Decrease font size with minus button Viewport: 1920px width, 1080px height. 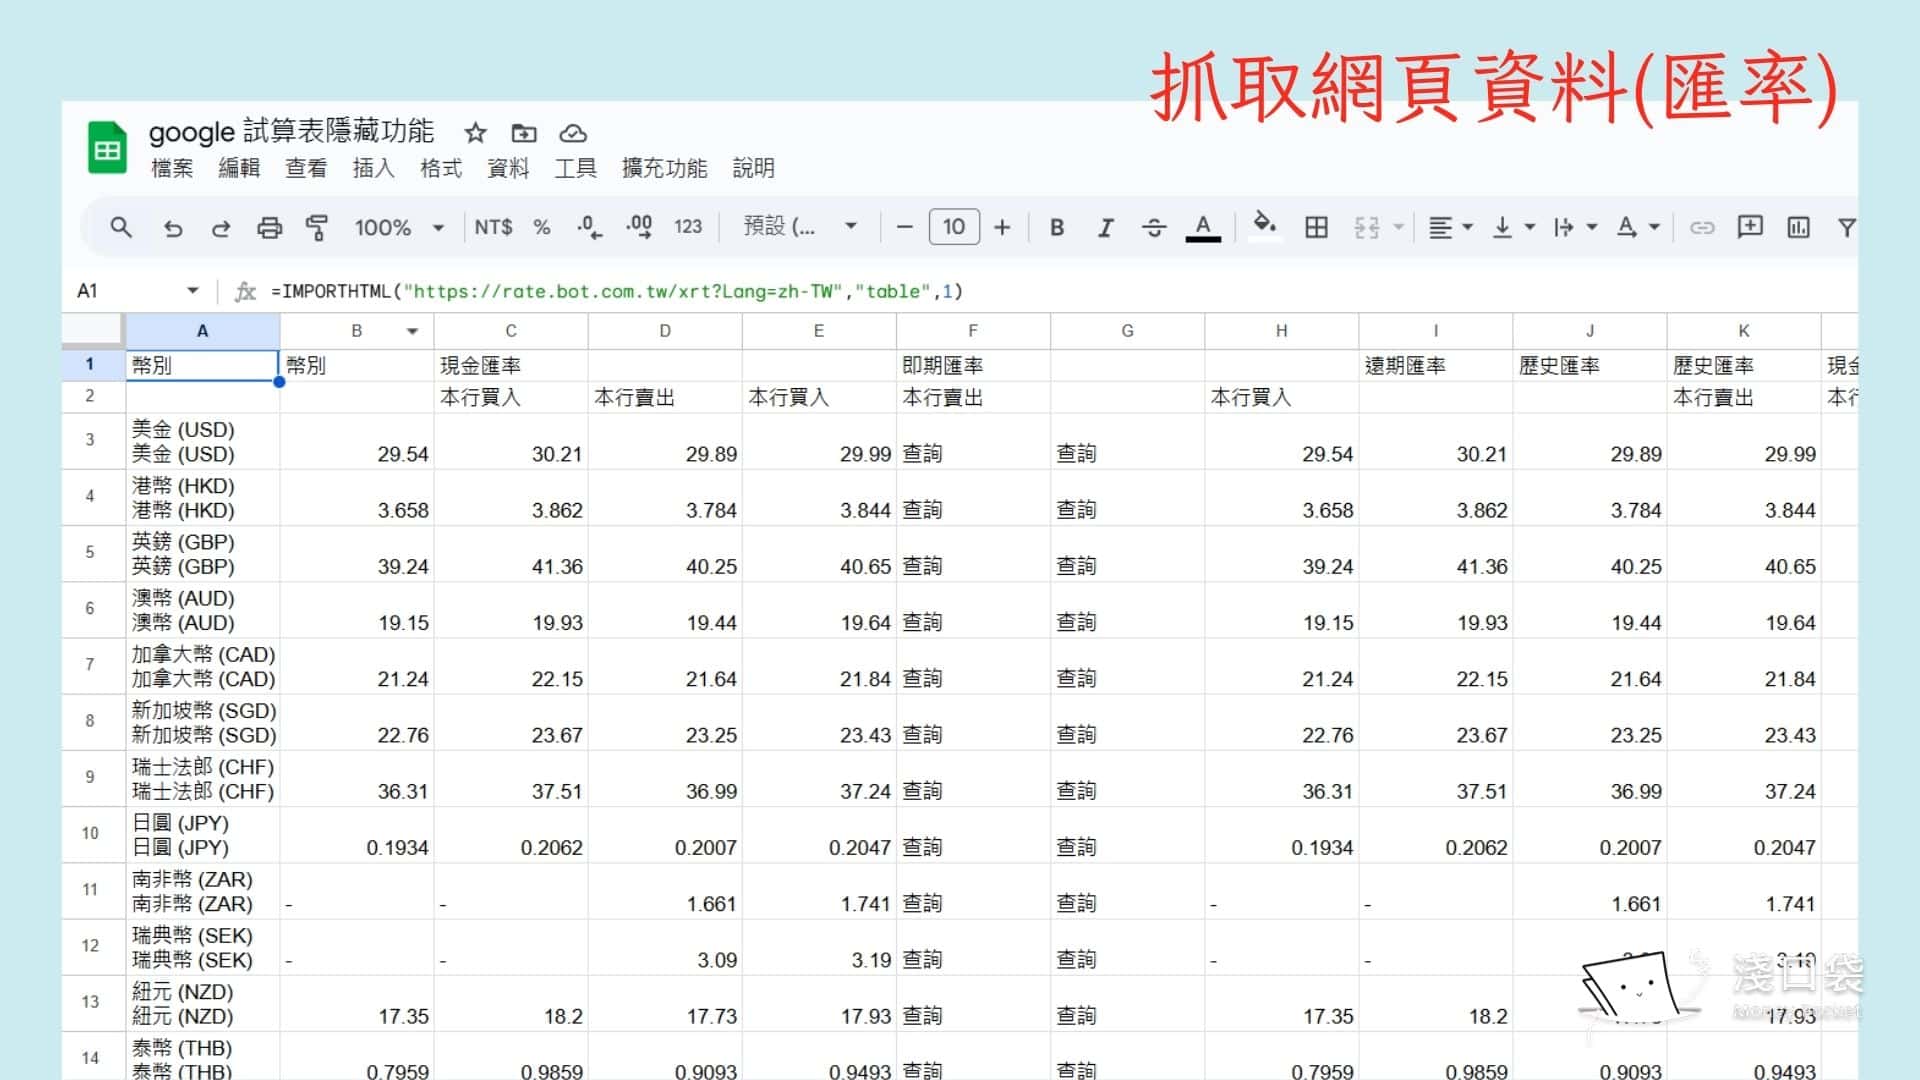[x=905, y=227]
